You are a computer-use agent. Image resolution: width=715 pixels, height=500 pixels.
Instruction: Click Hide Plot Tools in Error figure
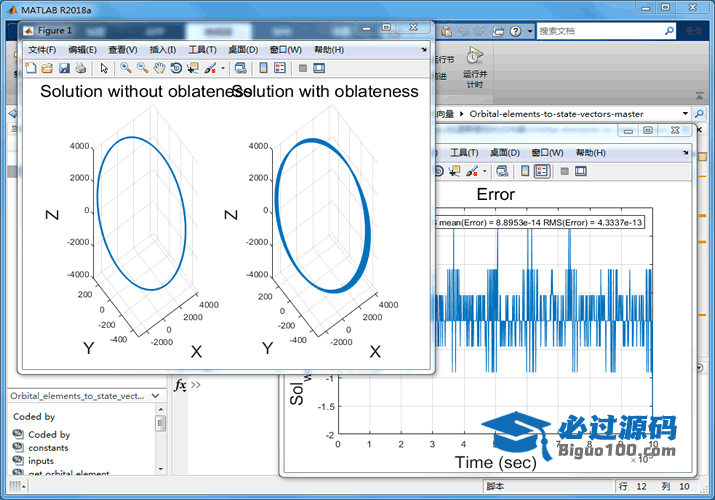(564, 171)
